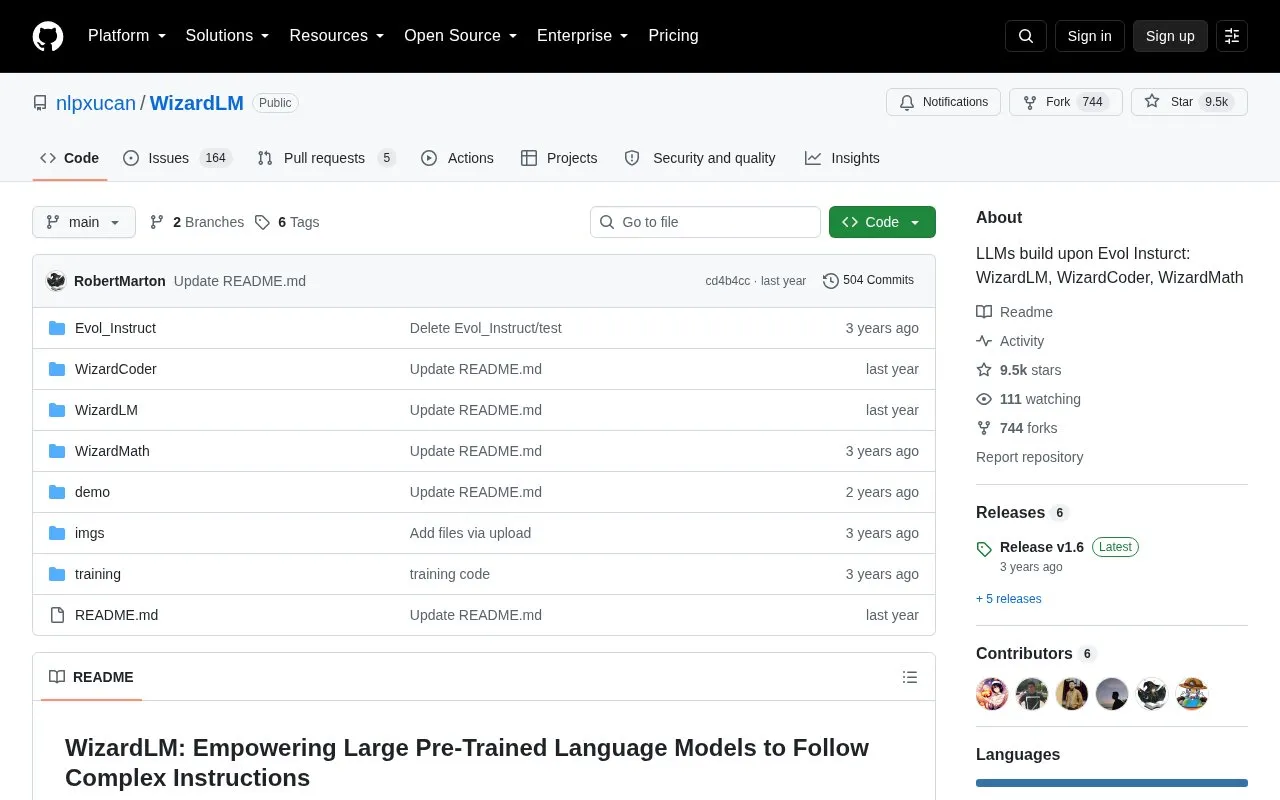
Task: Open the main branch selector dropdown
Action: 84,222
